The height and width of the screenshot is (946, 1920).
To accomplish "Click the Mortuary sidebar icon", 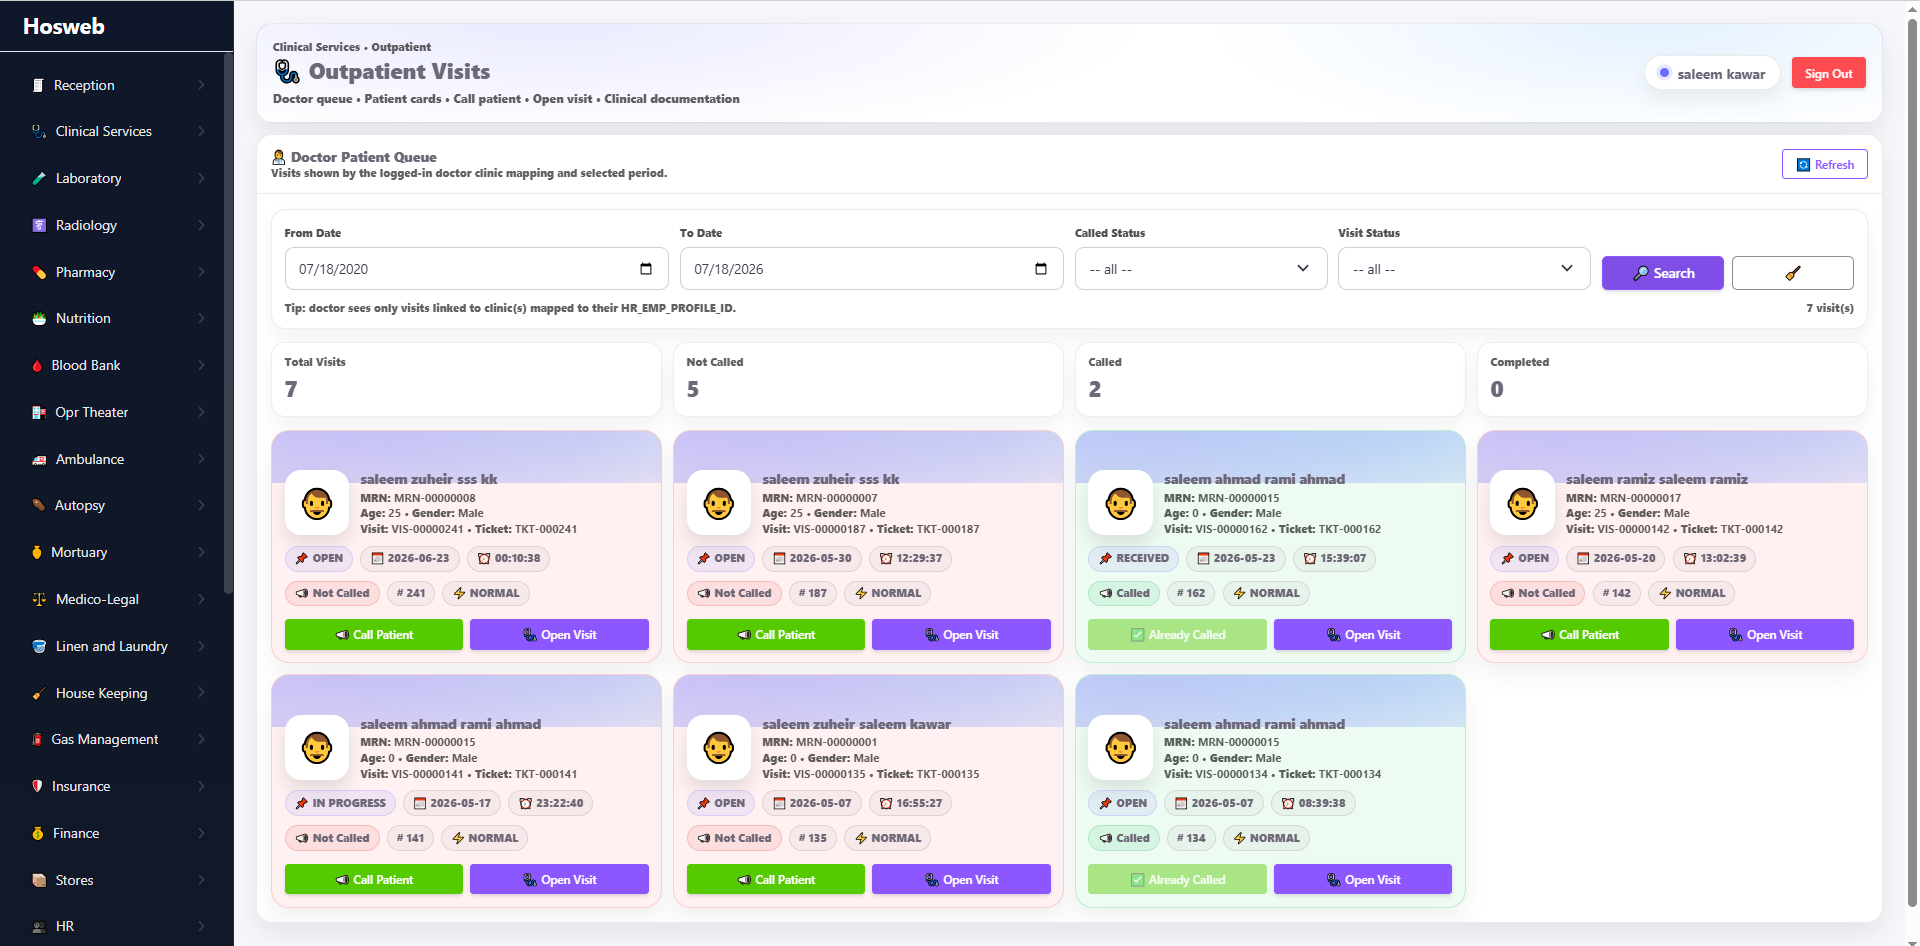I will (x=37, y=552).
